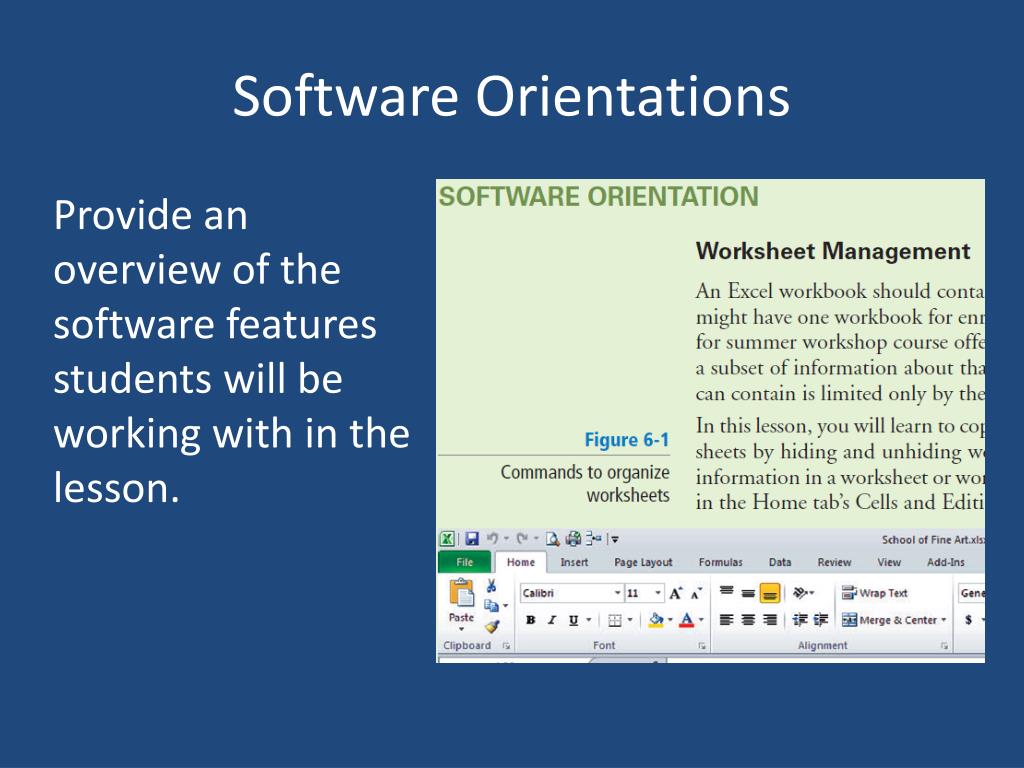Open the Alignment group dialog launcher
Image resolution: width=1024 pixels, height=768 pixels.
[944, 646]
